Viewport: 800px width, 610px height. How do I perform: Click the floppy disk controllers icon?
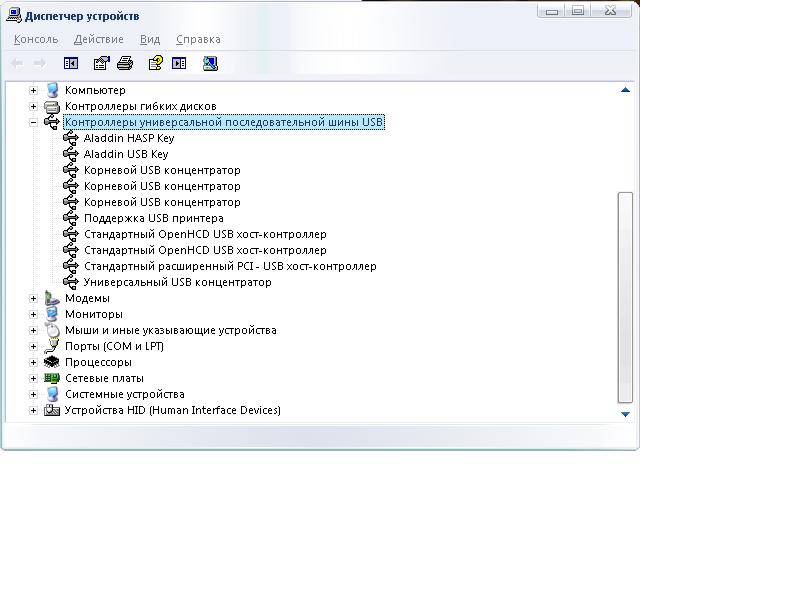[52, 107]
